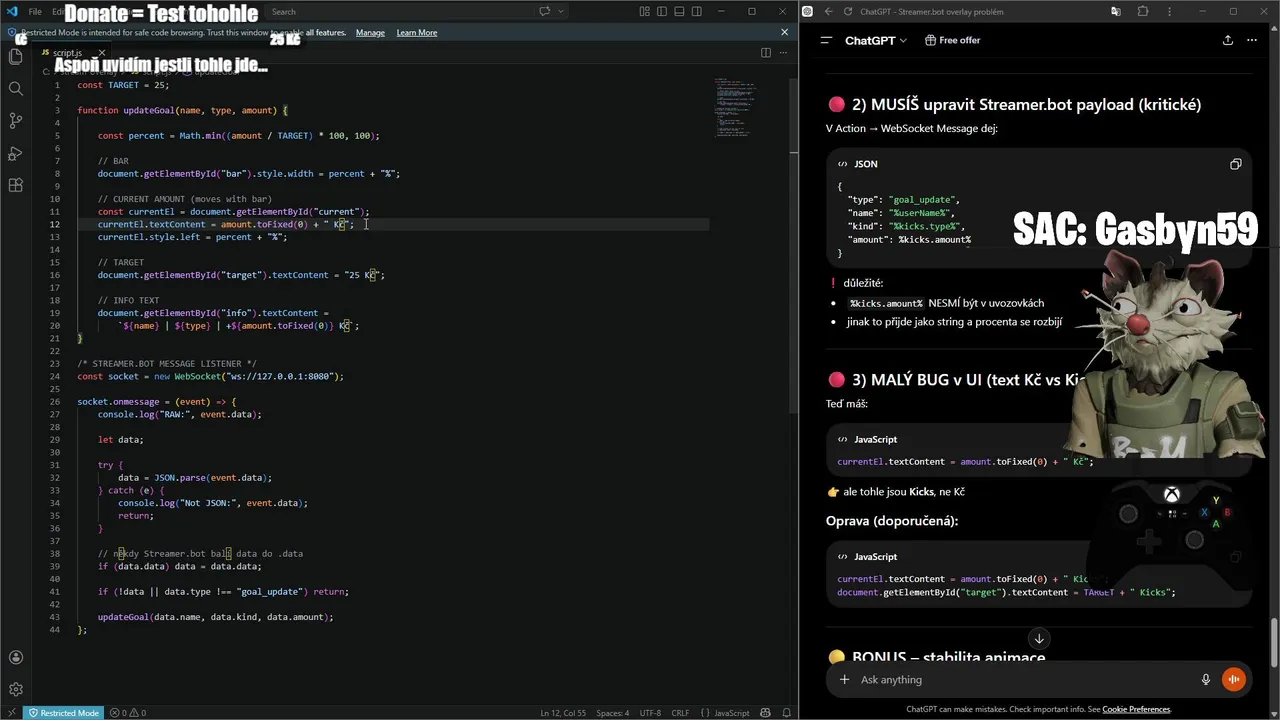The height and width of the screenshot is (720, 1280).
Task: Change encoding via UTF-8
Action: pyautogui.click(x=650, y=713)
